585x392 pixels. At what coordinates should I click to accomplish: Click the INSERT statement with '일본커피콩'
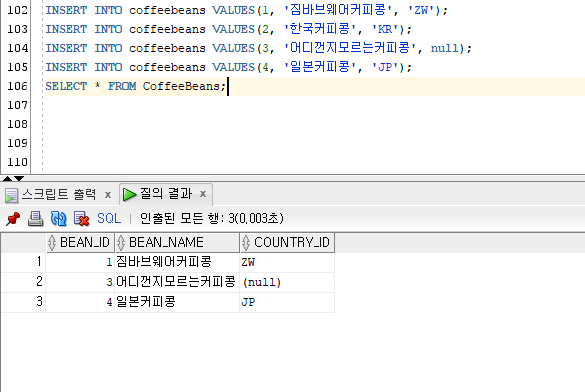pyautogui.click(x=228, y=67)
